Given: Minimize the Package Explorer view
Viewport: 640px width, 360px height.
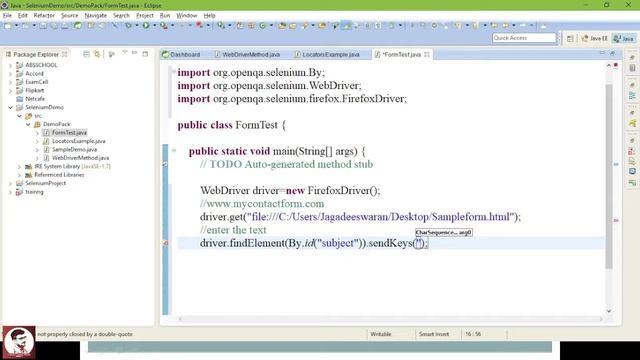Looking at the screenshot, I should [x=134, y=53].
